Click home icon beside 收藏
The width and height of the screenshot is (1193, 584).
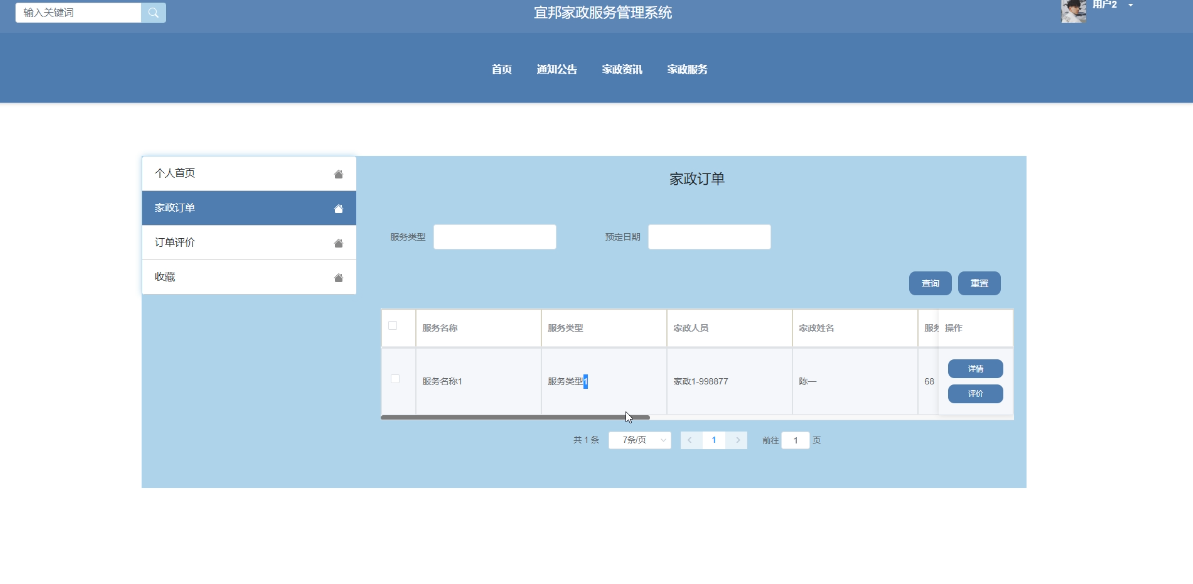339,278
